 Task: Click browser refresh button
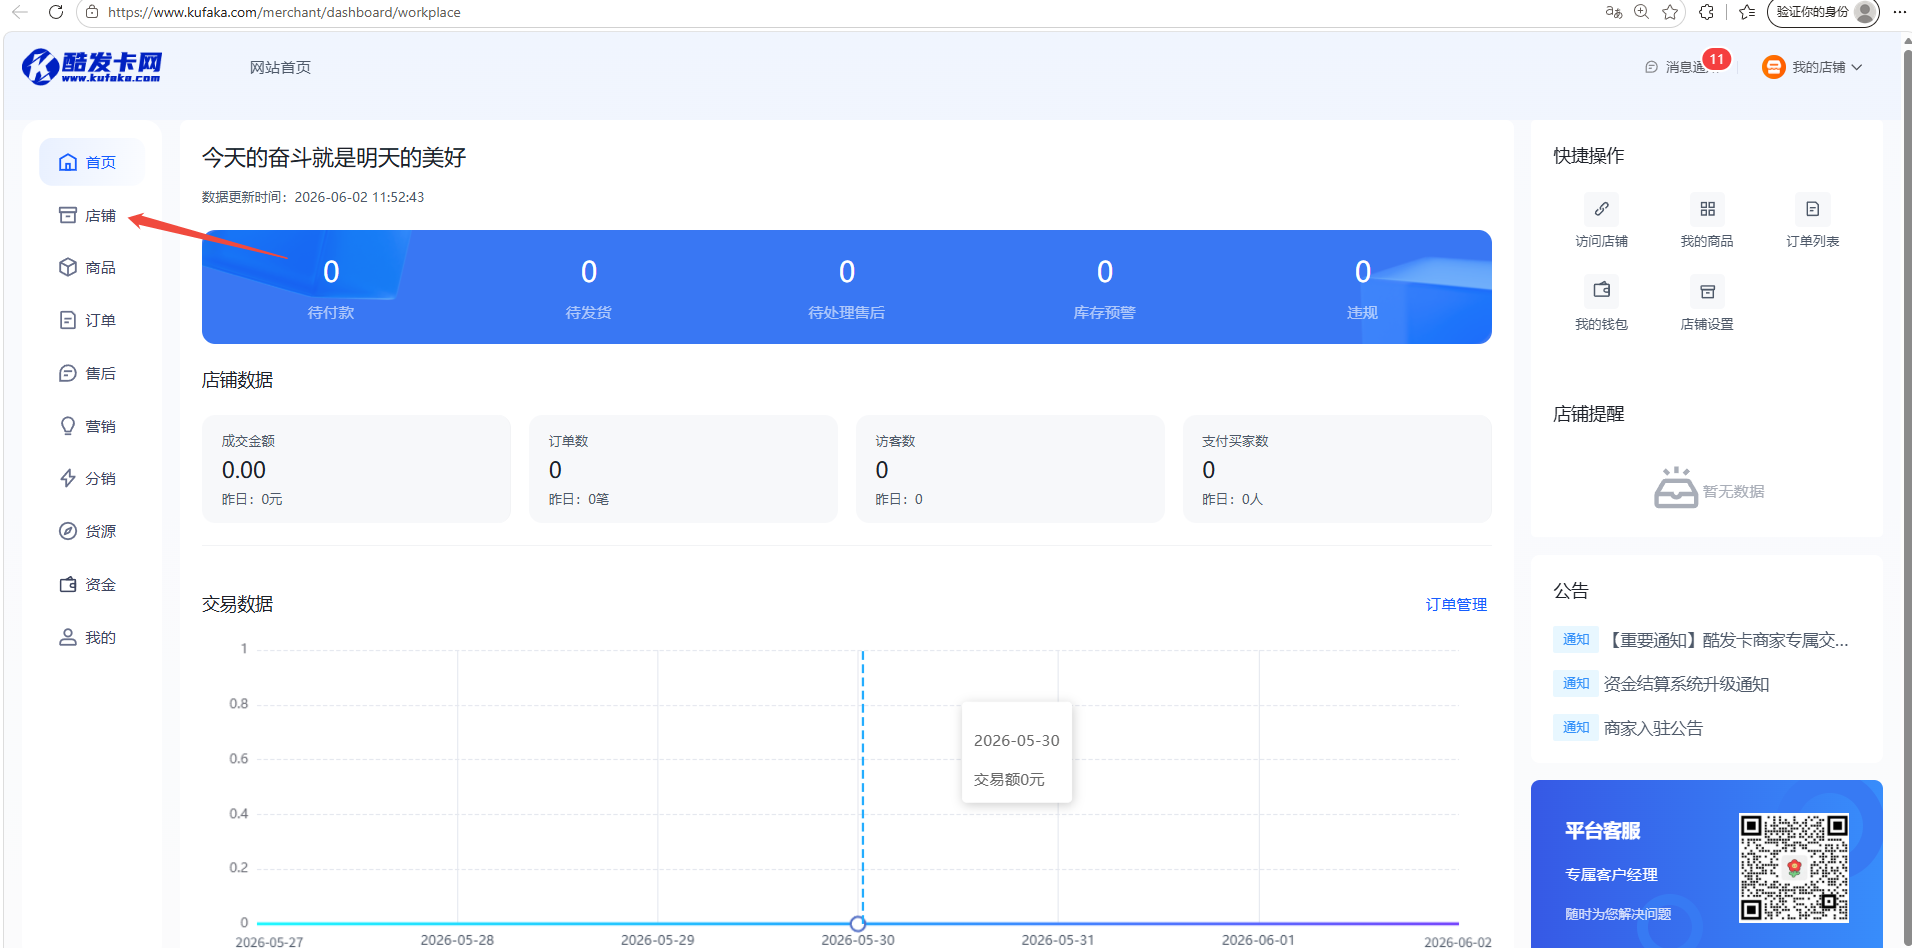56,12
